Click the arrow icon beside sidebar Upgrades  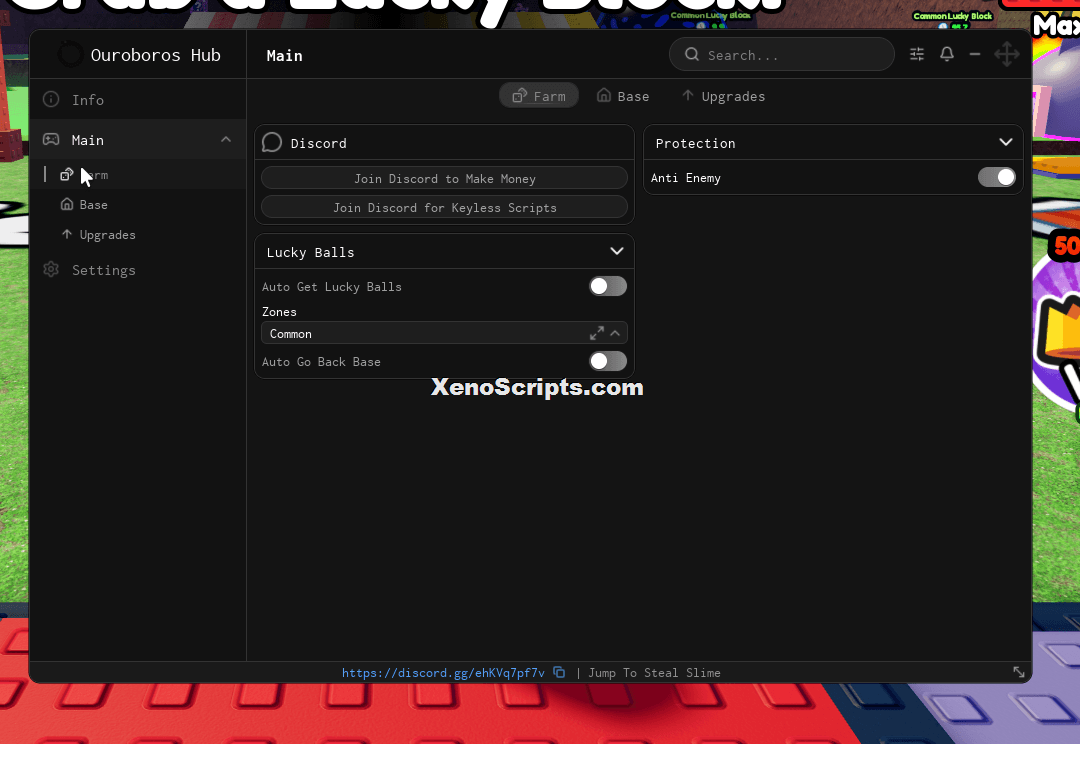[x=67, y=234]
